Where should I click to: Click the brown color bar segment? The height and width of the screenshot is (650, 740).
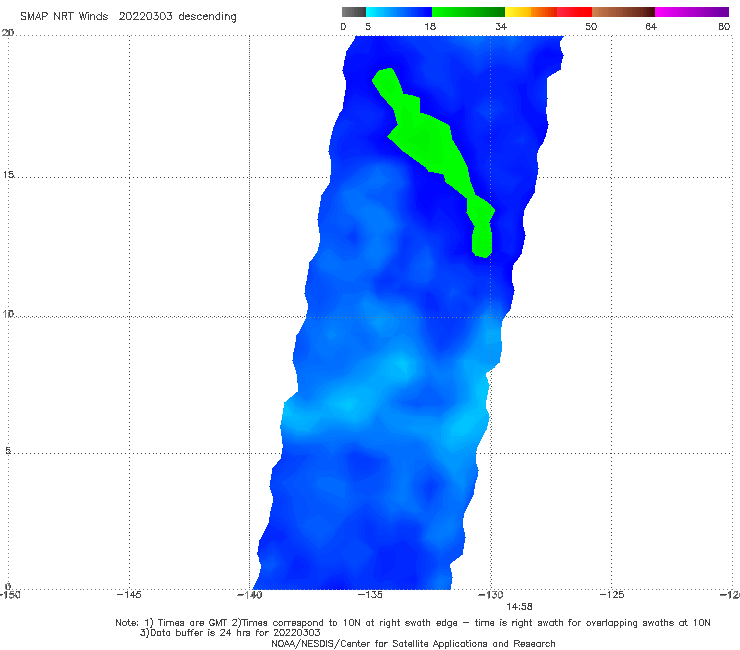[623, 12]
